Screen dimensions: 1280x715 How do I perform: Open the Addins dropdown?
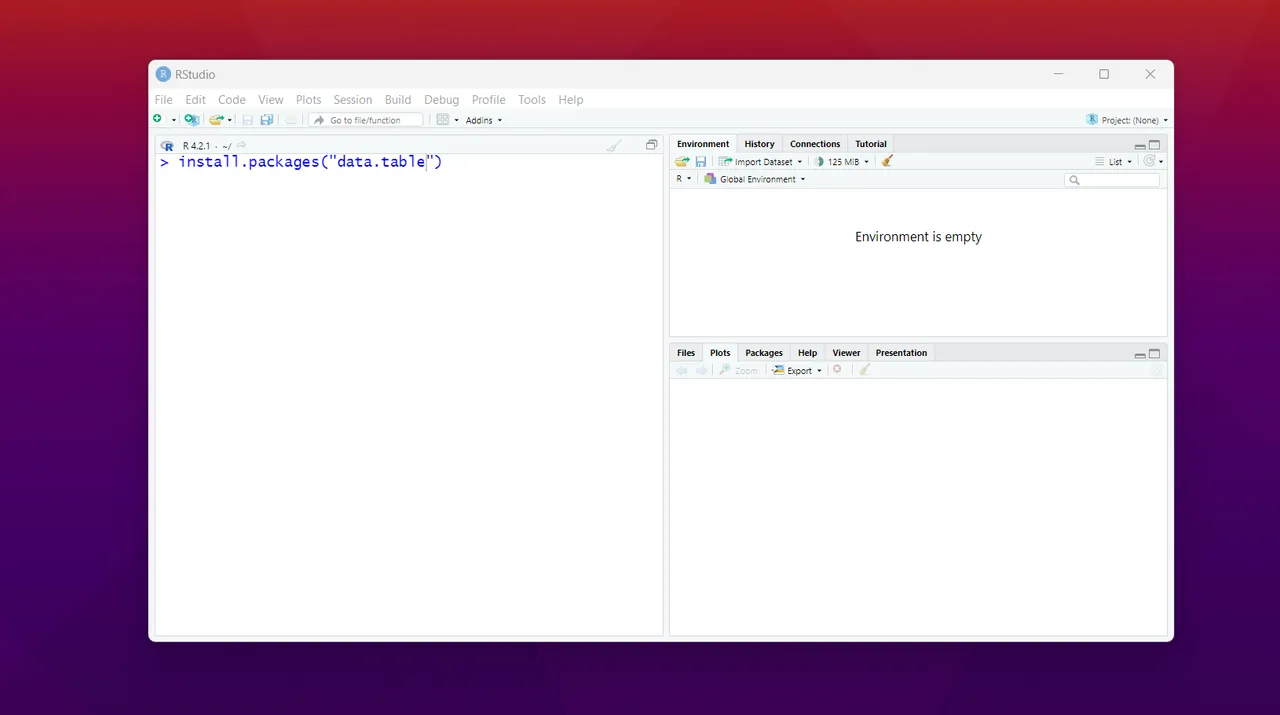pyautogui.click(x=484, y=120)
